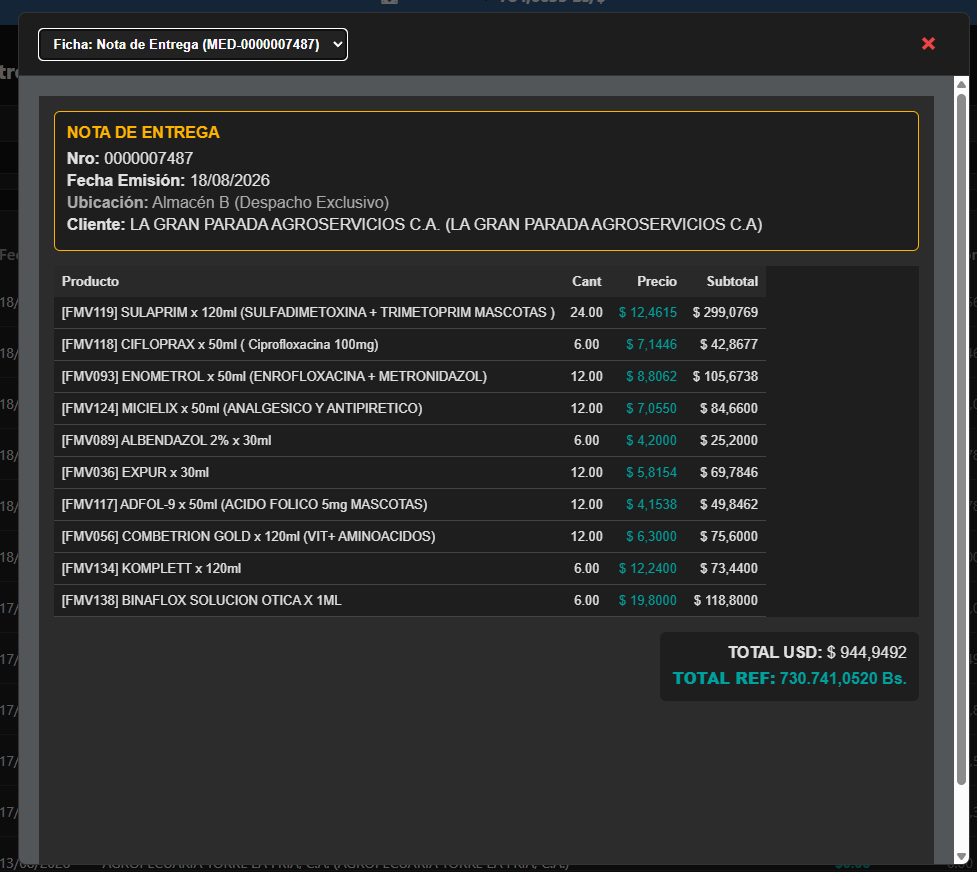Click the subtotal $ 299,0769

pyautogui.click(x=725, y=312)
